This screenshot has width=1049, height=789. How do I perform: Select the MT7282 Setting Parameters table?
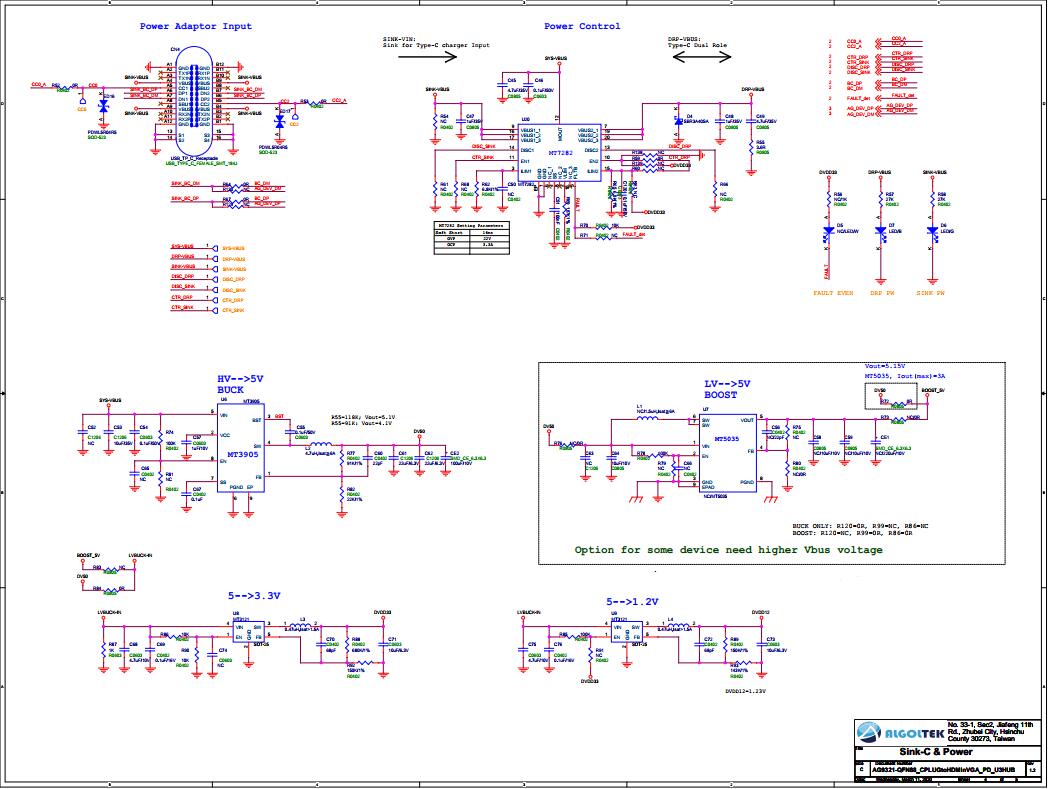472,238
